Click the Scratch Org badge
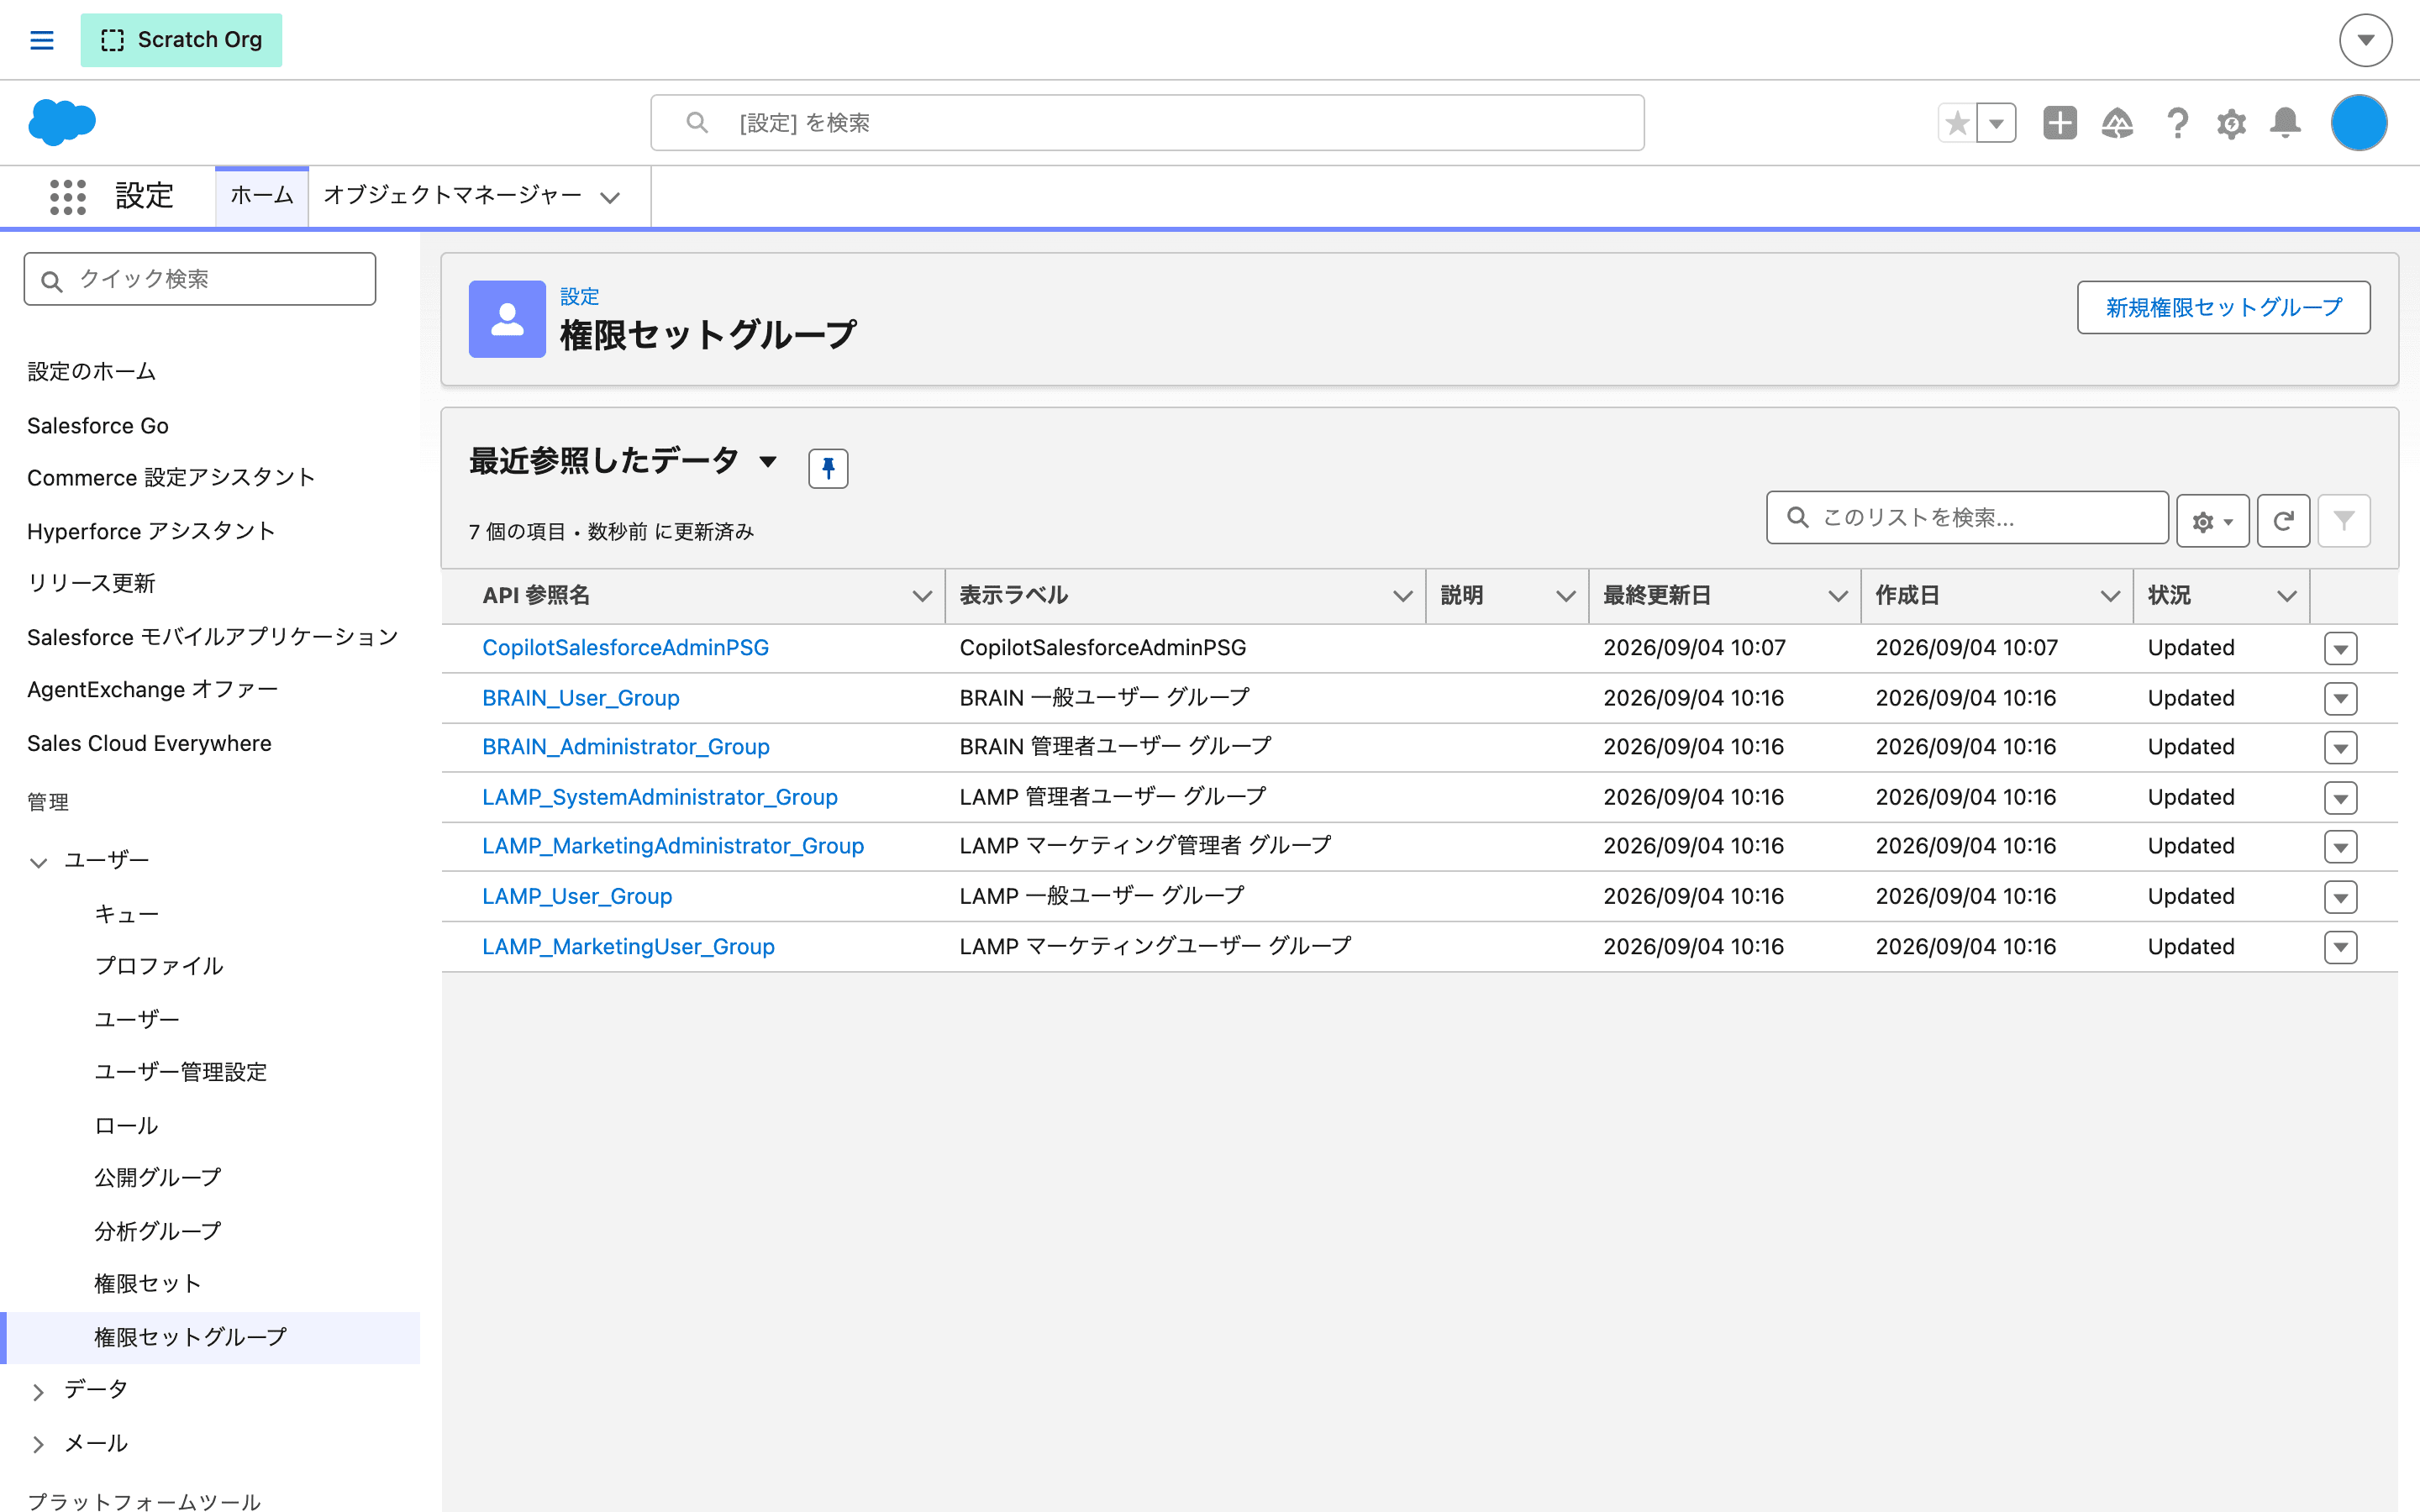Image resolution: width=2420 pixels, height=1512 pixels. coord(181,40)
